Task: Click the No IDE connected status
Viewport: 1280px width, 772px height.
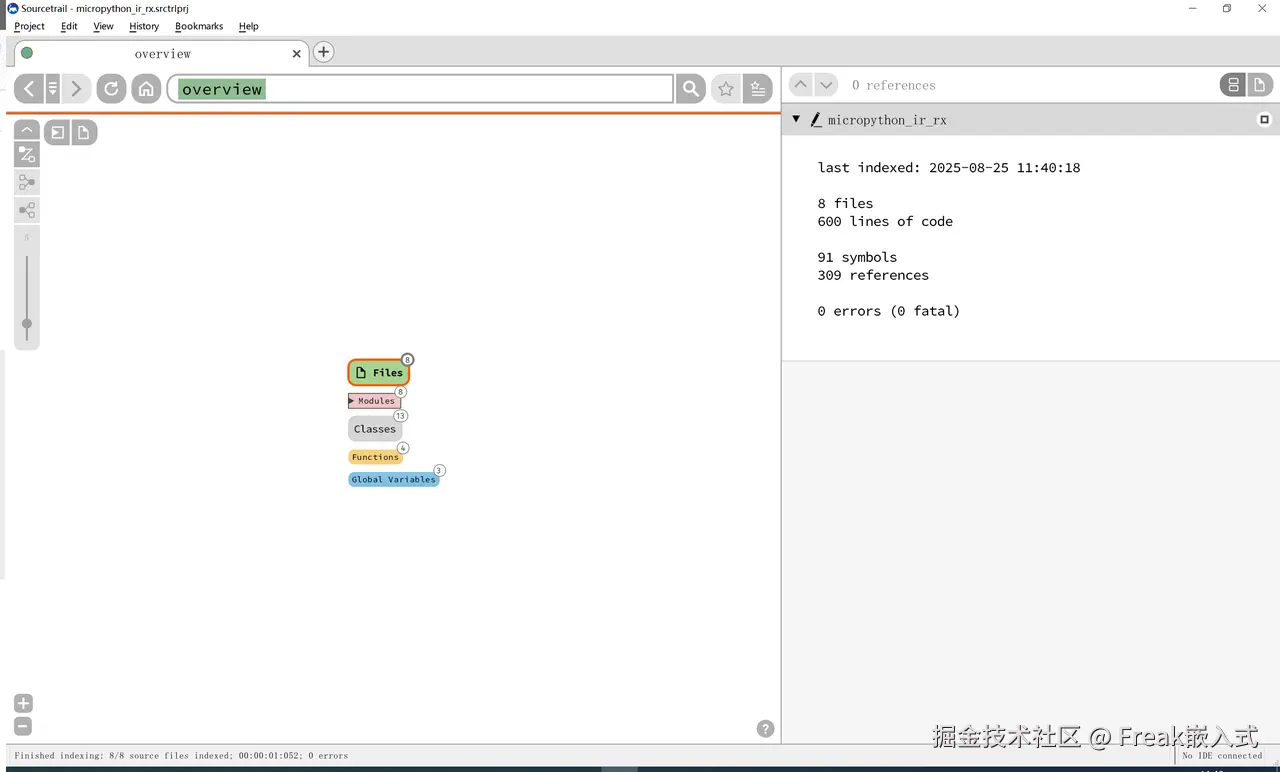Action: (1222, 756)
